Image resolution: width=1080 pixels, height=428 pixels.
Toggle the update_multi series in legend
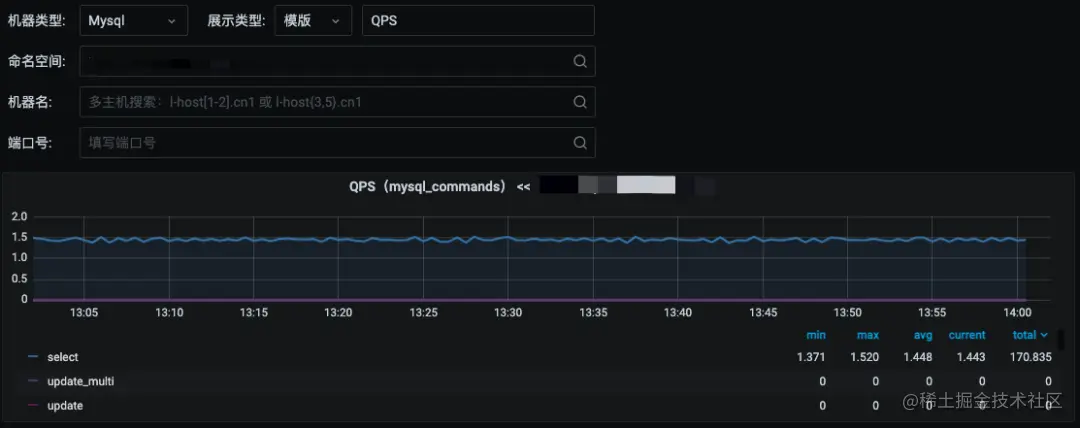click(x=81, y=381)
